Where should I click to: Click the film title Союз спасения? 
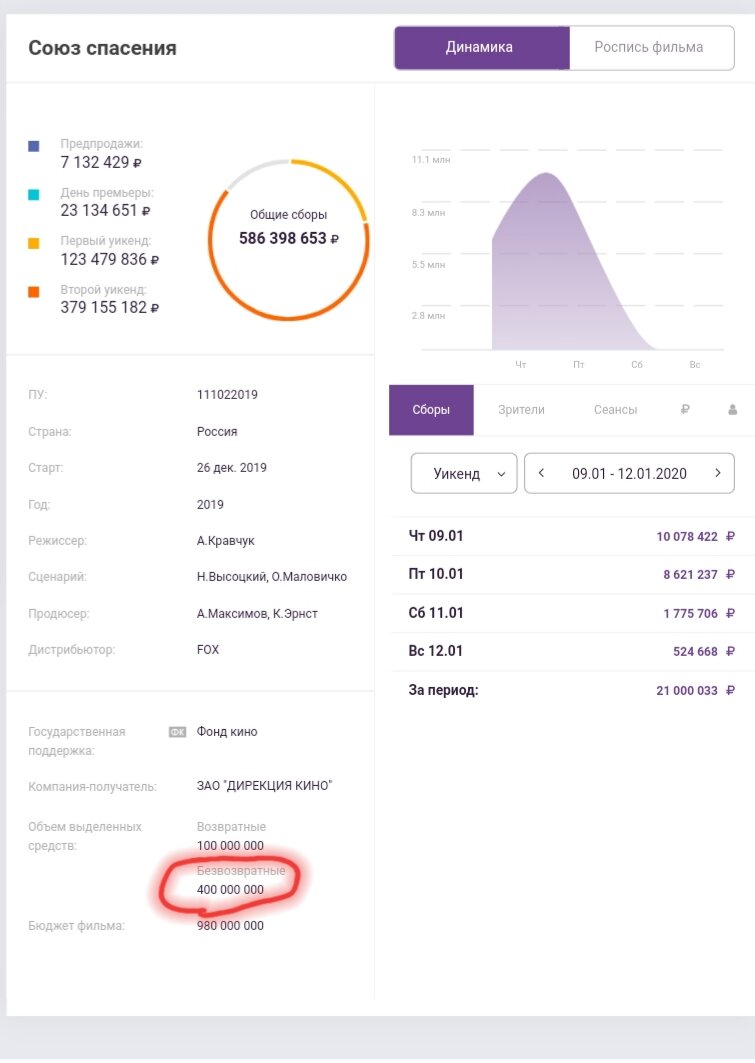[x=102, y=48]
